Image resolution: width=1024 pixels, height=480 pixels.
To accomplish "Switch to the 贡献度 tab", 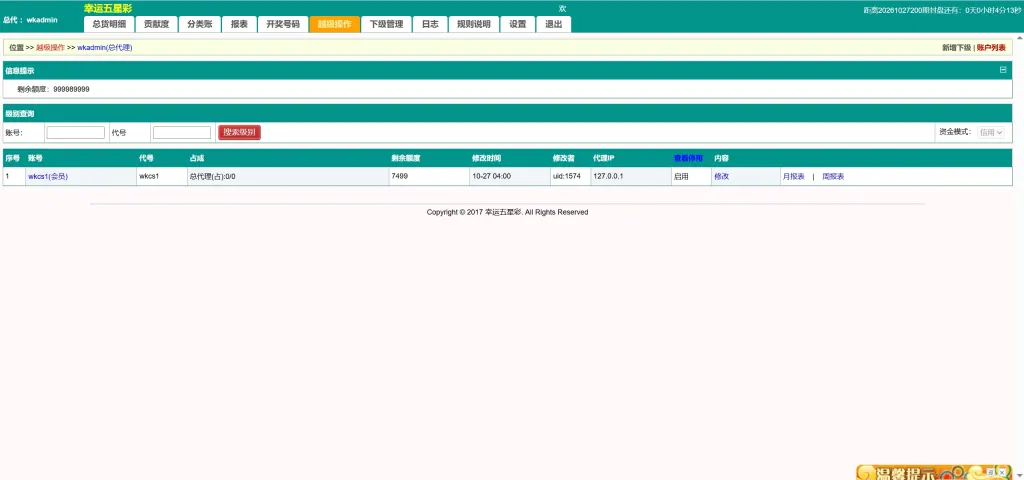I will [x=157, y=24].
